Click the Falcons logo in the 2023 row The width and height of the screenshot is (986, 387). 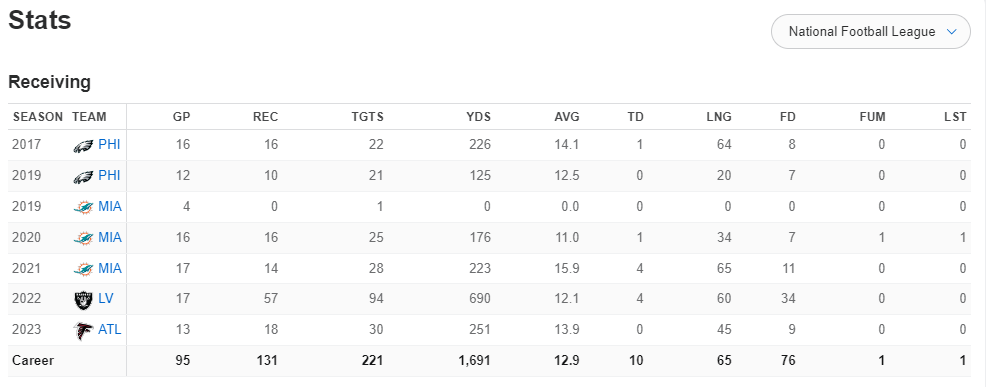(x=83, y=330)
